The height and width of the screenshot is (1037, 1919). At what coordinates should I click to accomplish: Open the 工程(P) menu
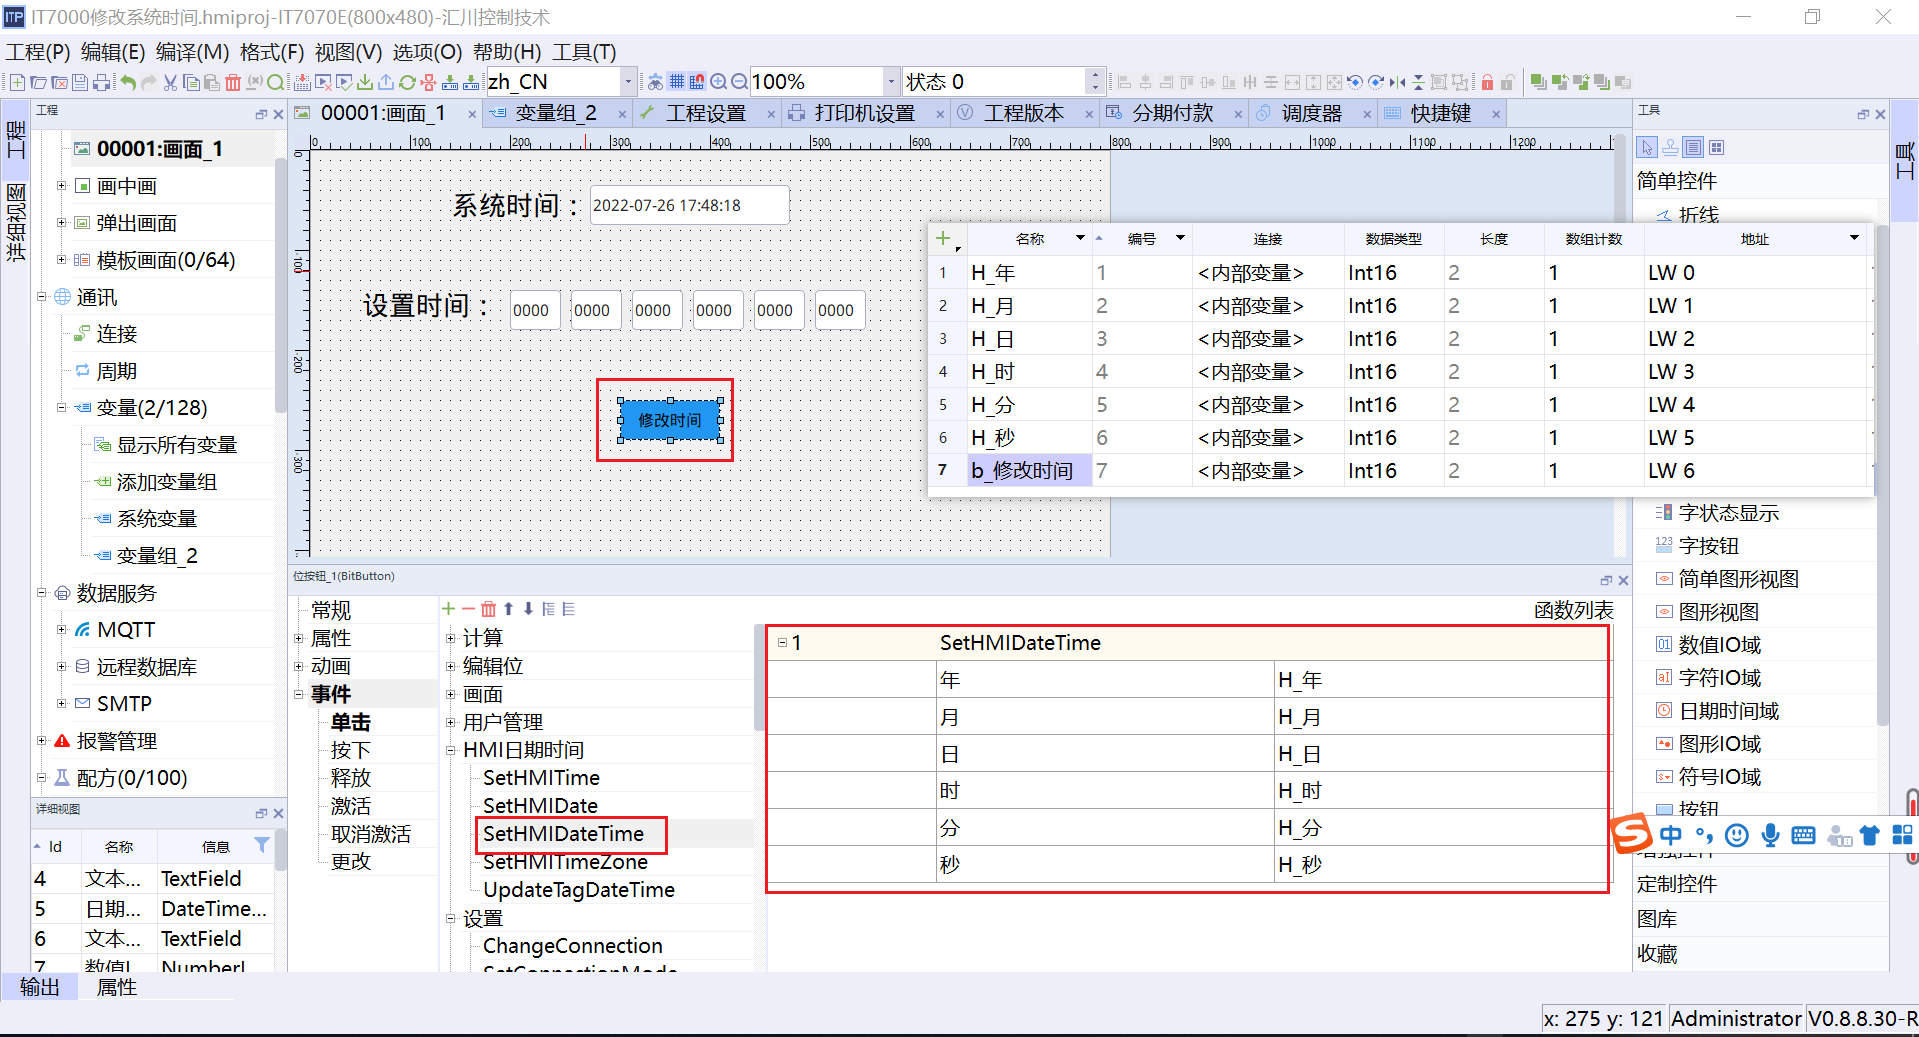38,52
